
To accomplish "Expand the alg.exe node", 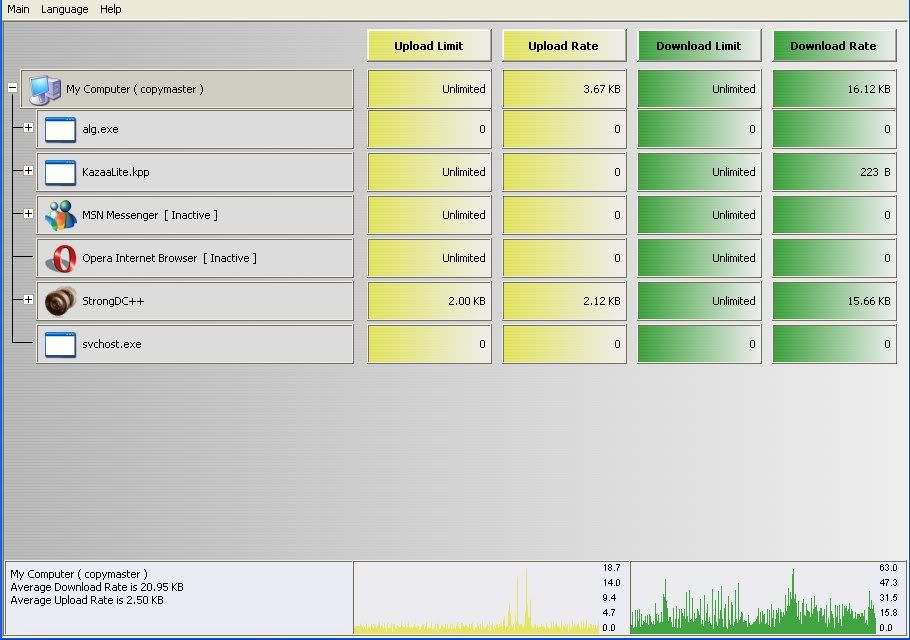I will 28,128.
